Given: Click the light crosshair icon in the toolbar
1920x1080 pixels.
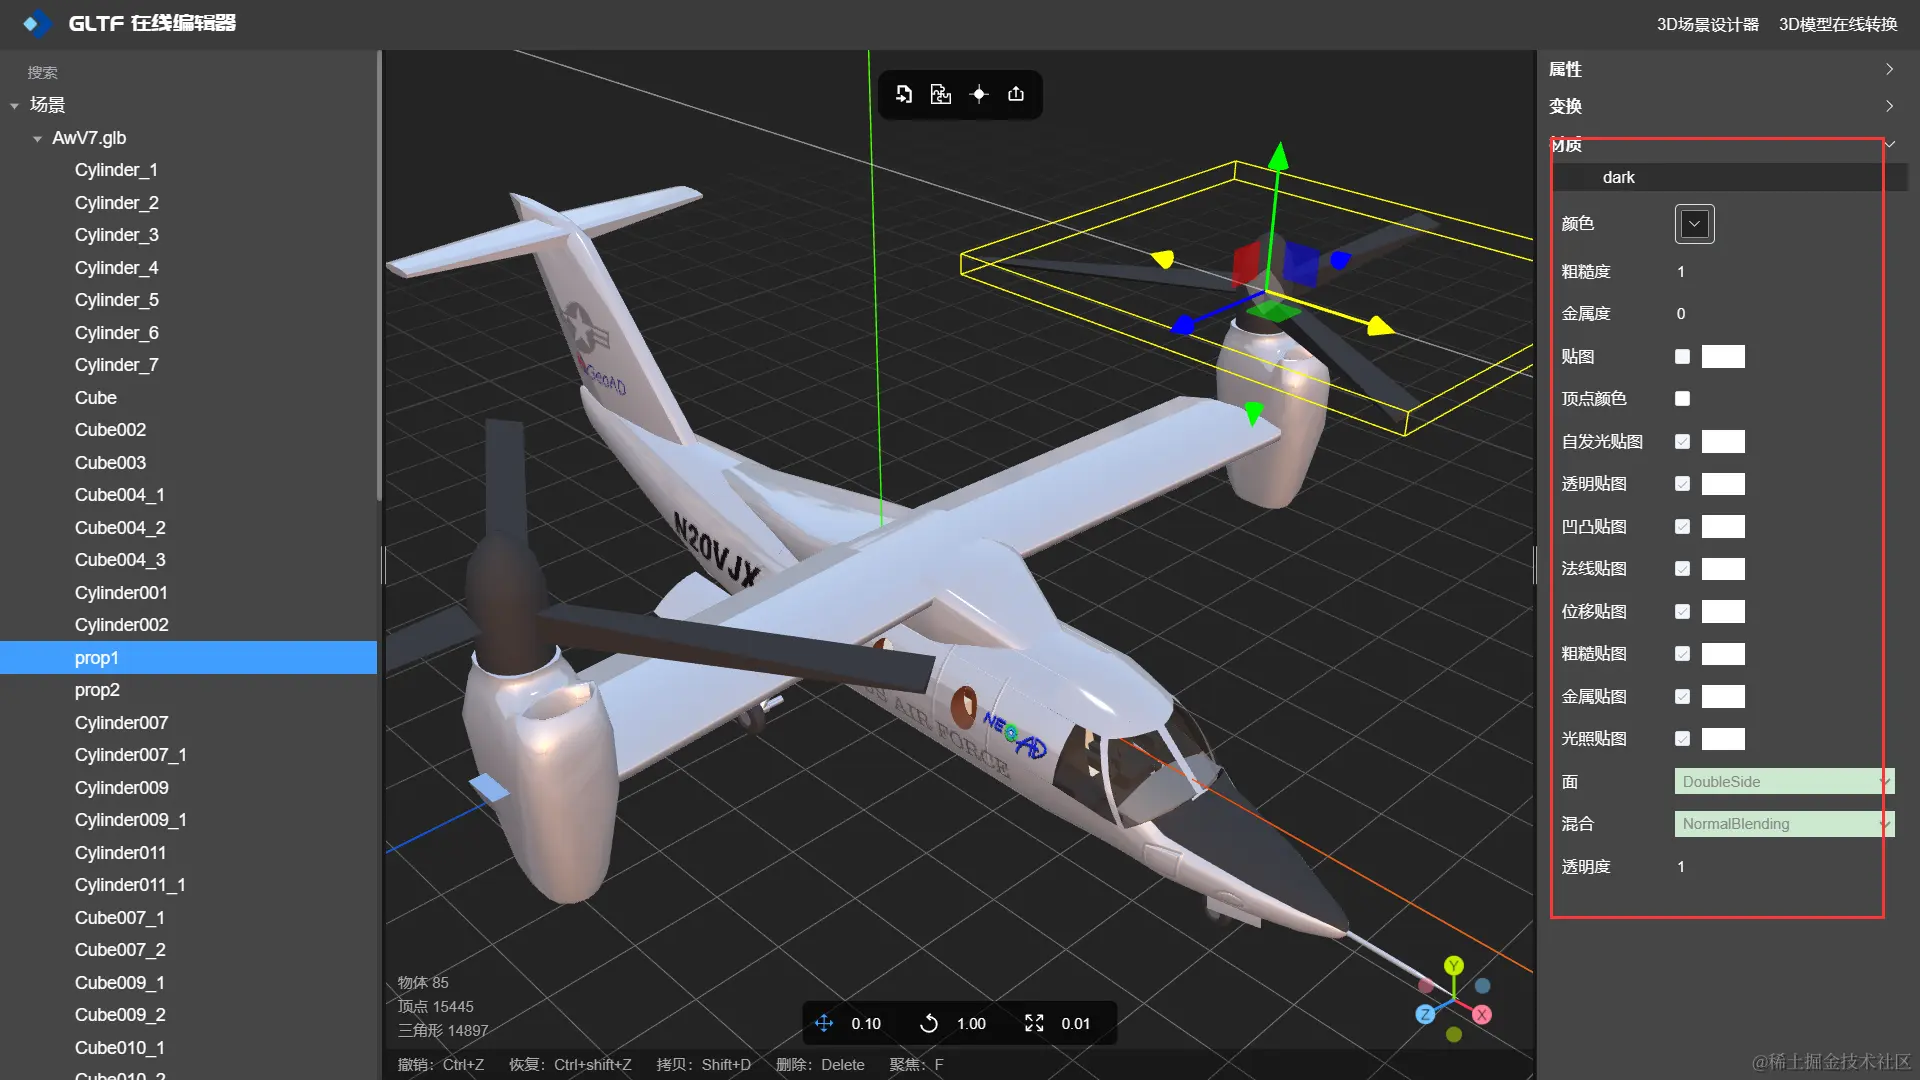Looking at the screenshot, I should [979, 94].
